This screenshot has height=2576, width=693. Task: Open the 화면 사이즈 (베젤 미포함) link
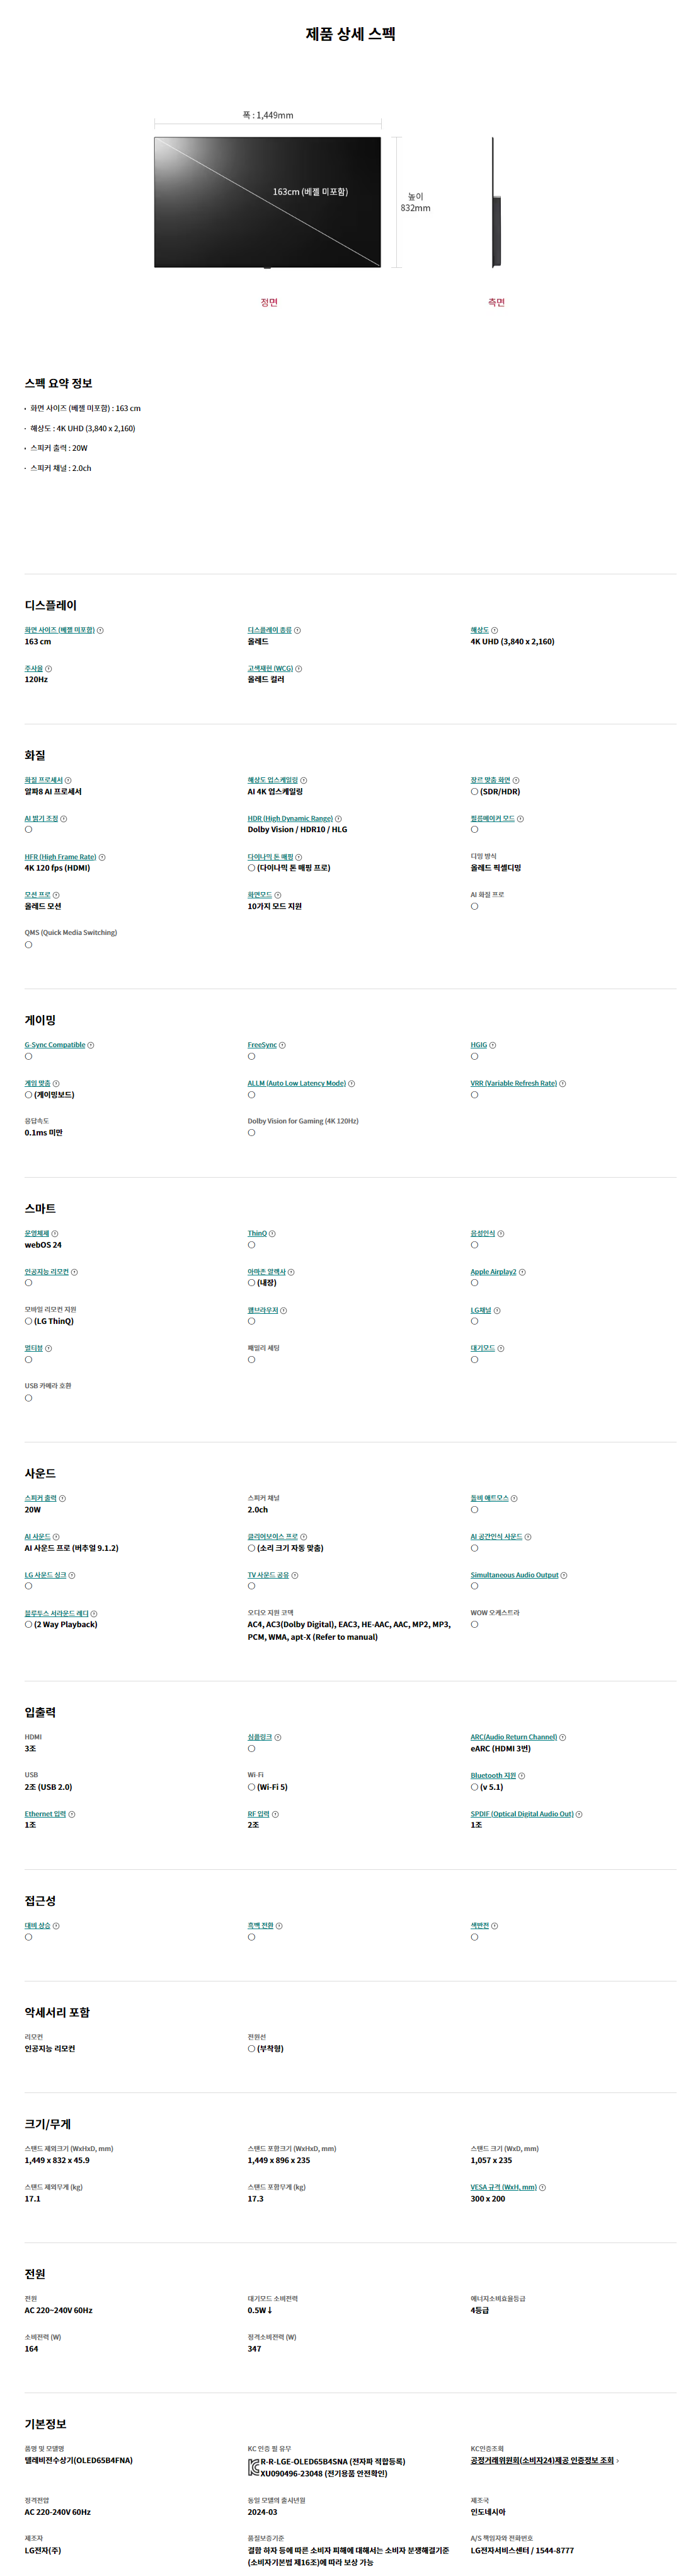click(x=60, y=630)
